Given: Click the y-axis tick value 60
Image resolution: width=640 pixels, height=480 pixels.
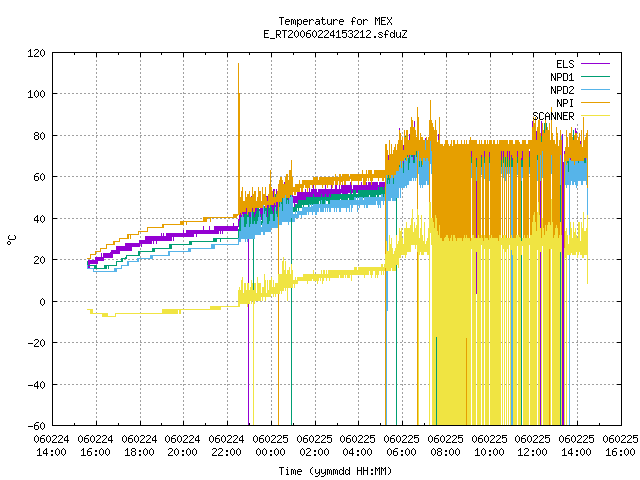Looking at the screenshot, I should tap(39, 177).
